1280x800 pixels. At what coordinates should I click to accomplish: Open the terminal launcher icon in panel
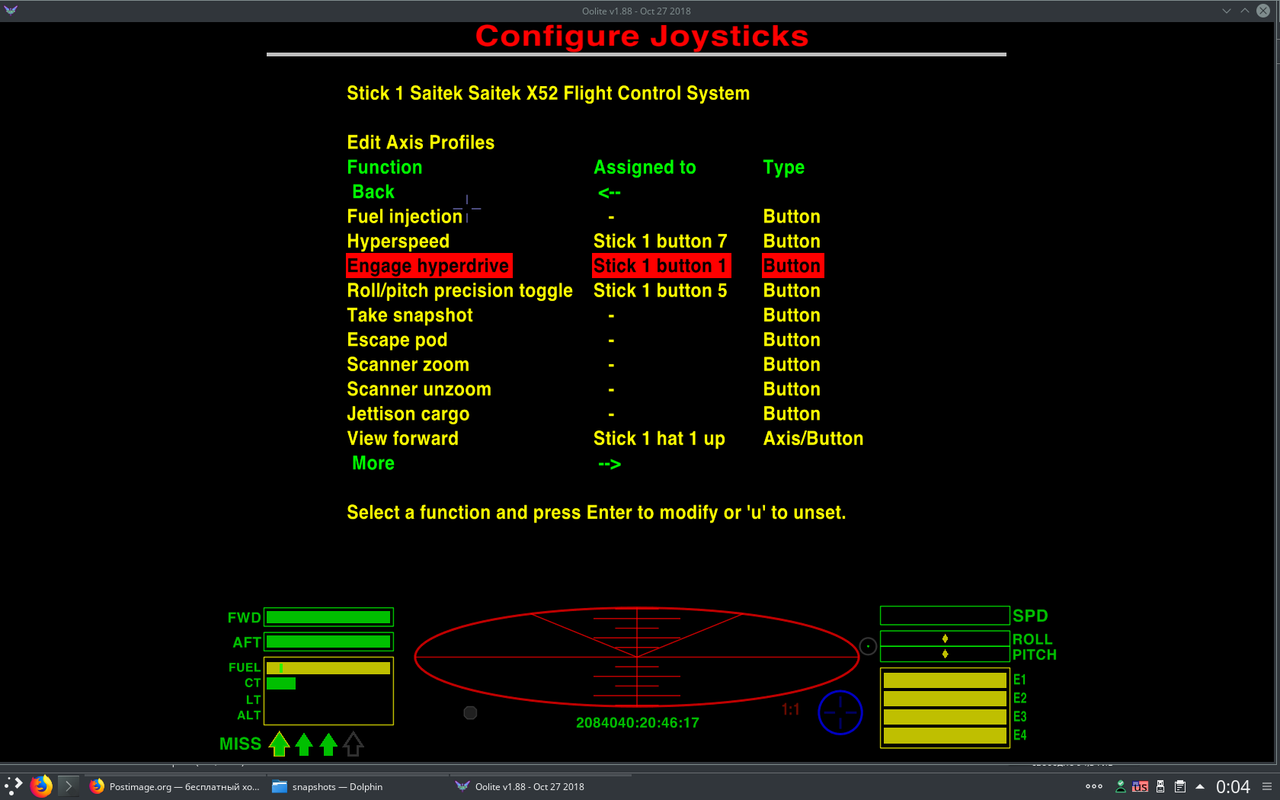click(x=67, y=786)
